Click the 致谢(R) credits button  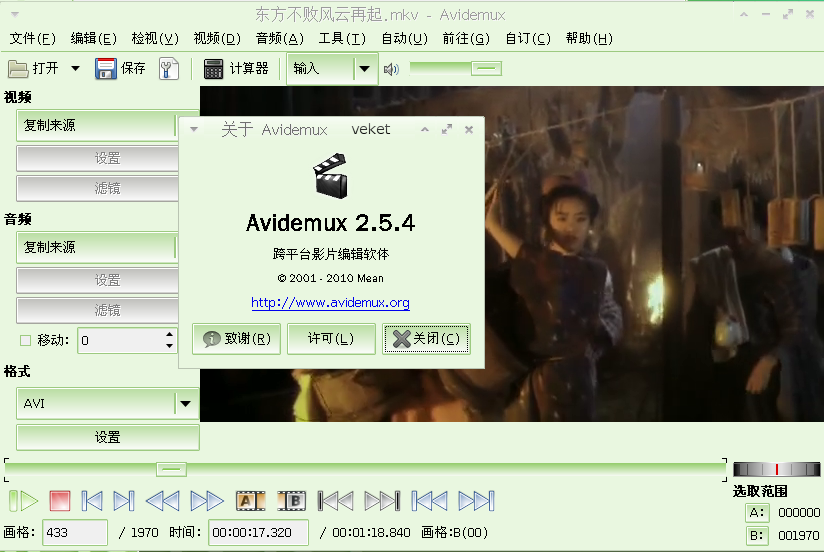(236, 339)
